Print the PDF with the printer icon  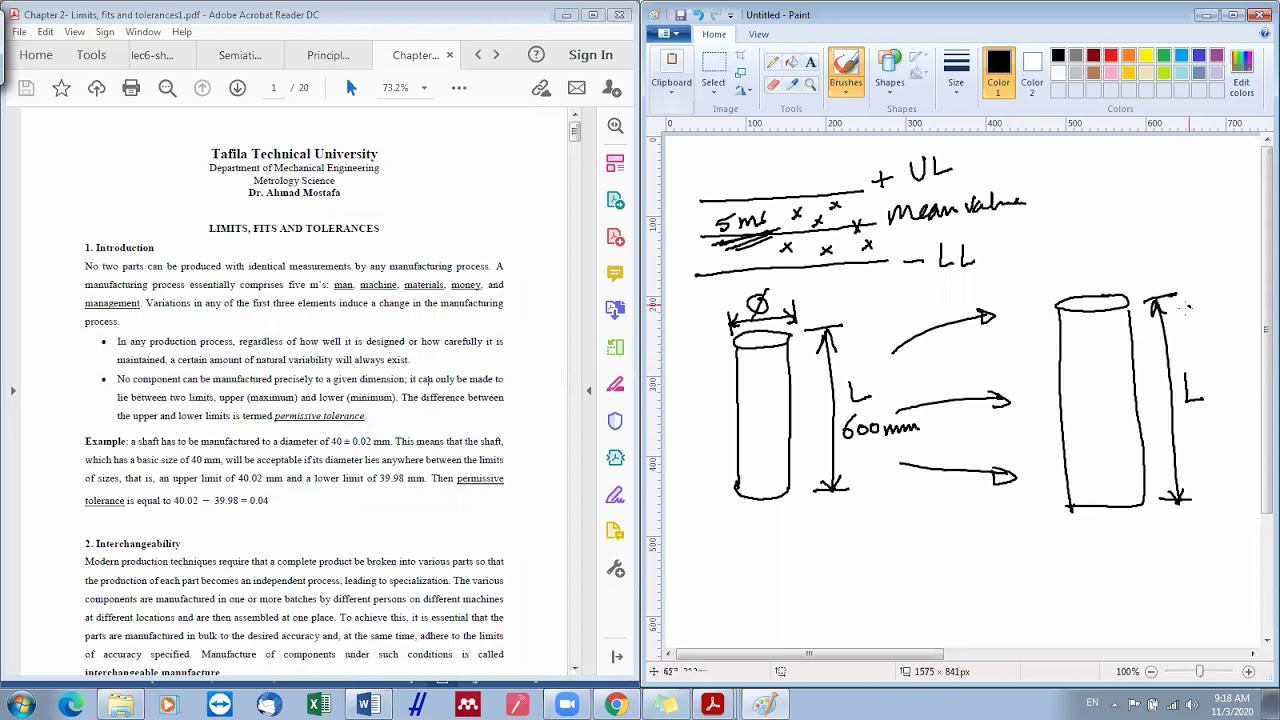pyautogui.click(x=131, y=88)
